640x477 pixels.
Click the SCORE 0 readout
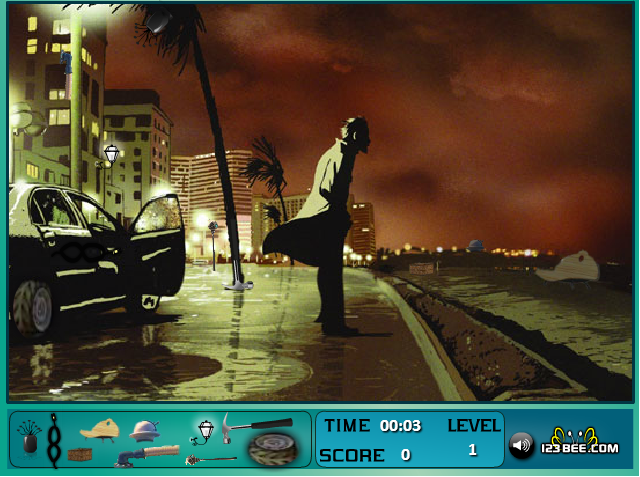click(365, 455)
